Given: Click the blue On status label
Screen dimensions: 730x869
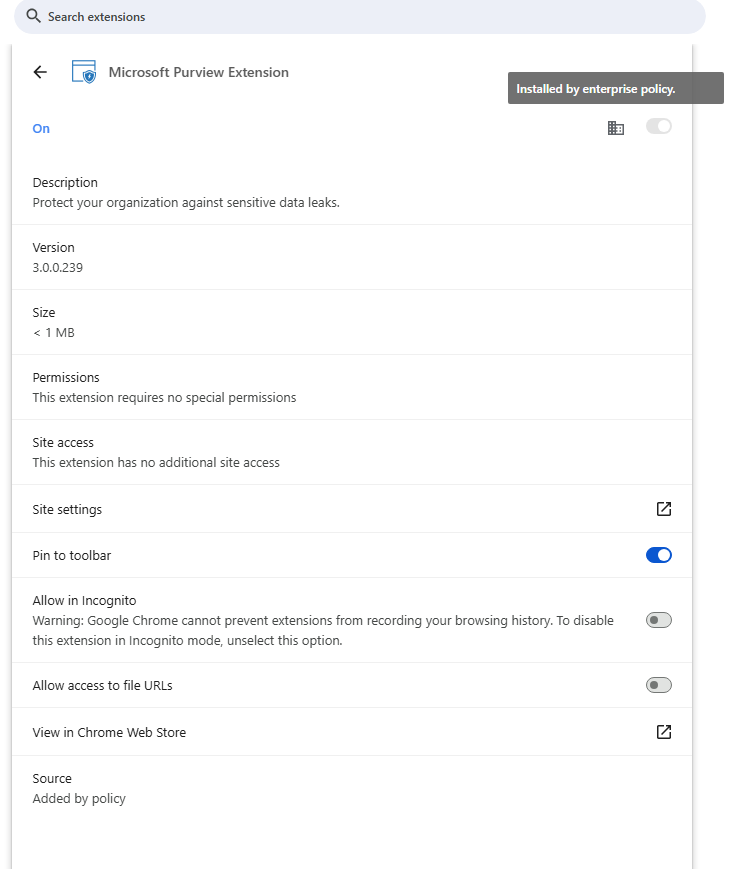Looking at the screenshot, I should [41, 129].
